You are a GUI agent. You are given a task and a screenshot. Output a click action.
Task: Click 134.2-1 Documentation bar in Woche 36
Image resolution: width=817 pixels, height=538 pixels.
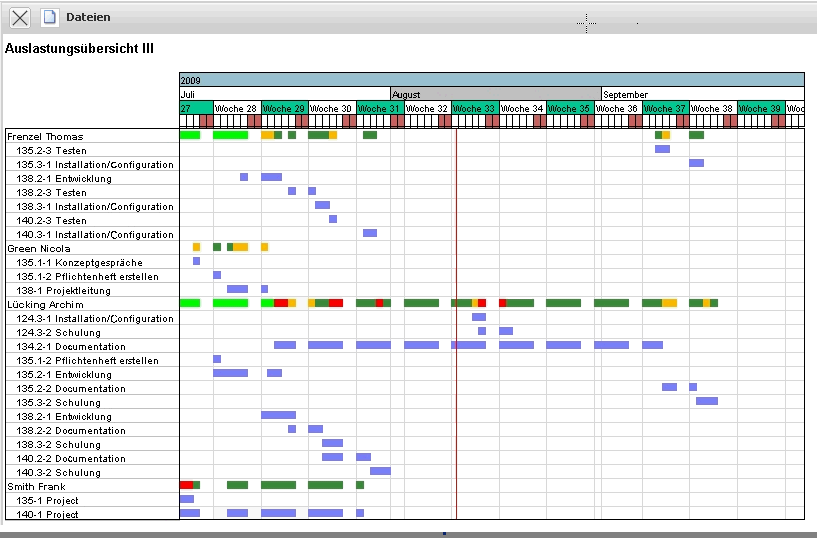tap(612, 345)
